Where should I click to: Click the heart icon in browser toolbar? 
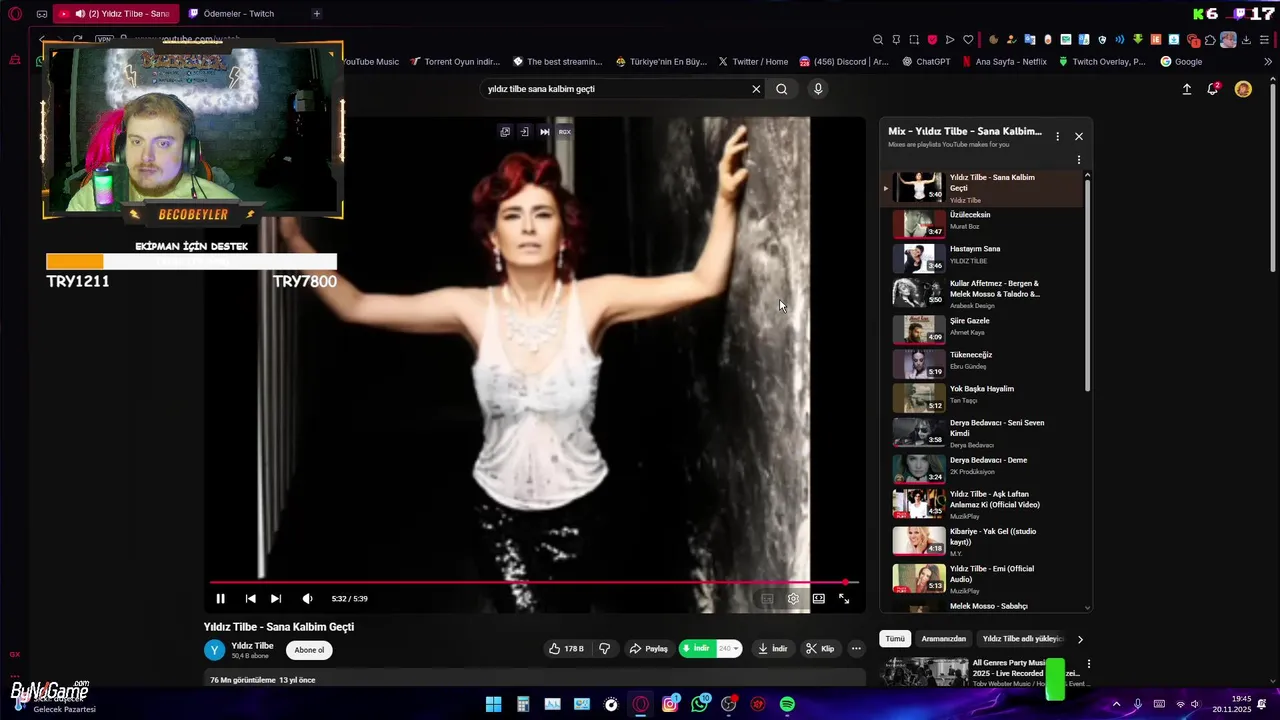coord(968,40)
